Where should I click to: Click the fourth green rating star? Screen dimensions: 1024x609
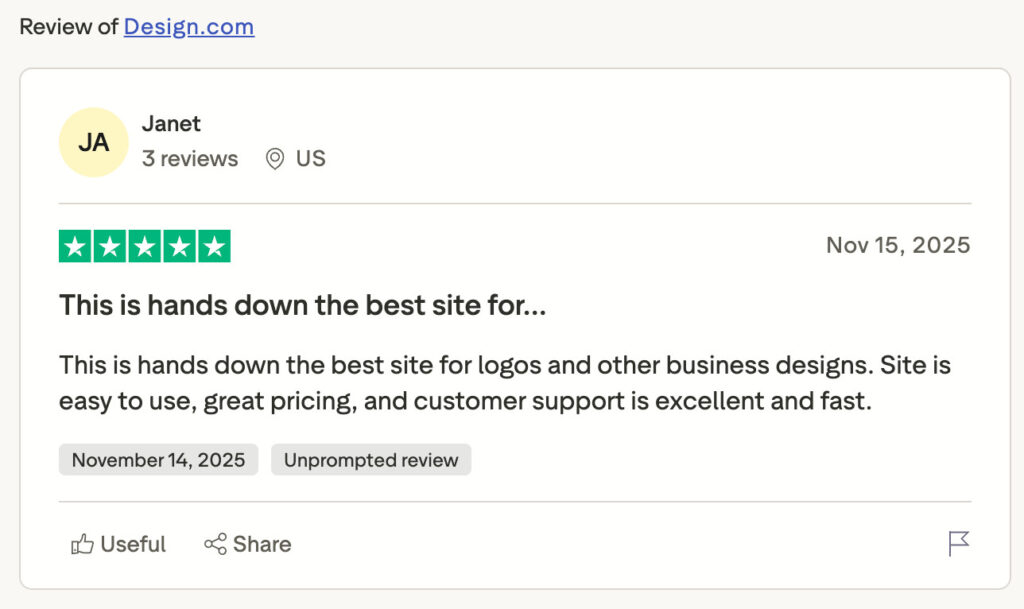[180, 246]
